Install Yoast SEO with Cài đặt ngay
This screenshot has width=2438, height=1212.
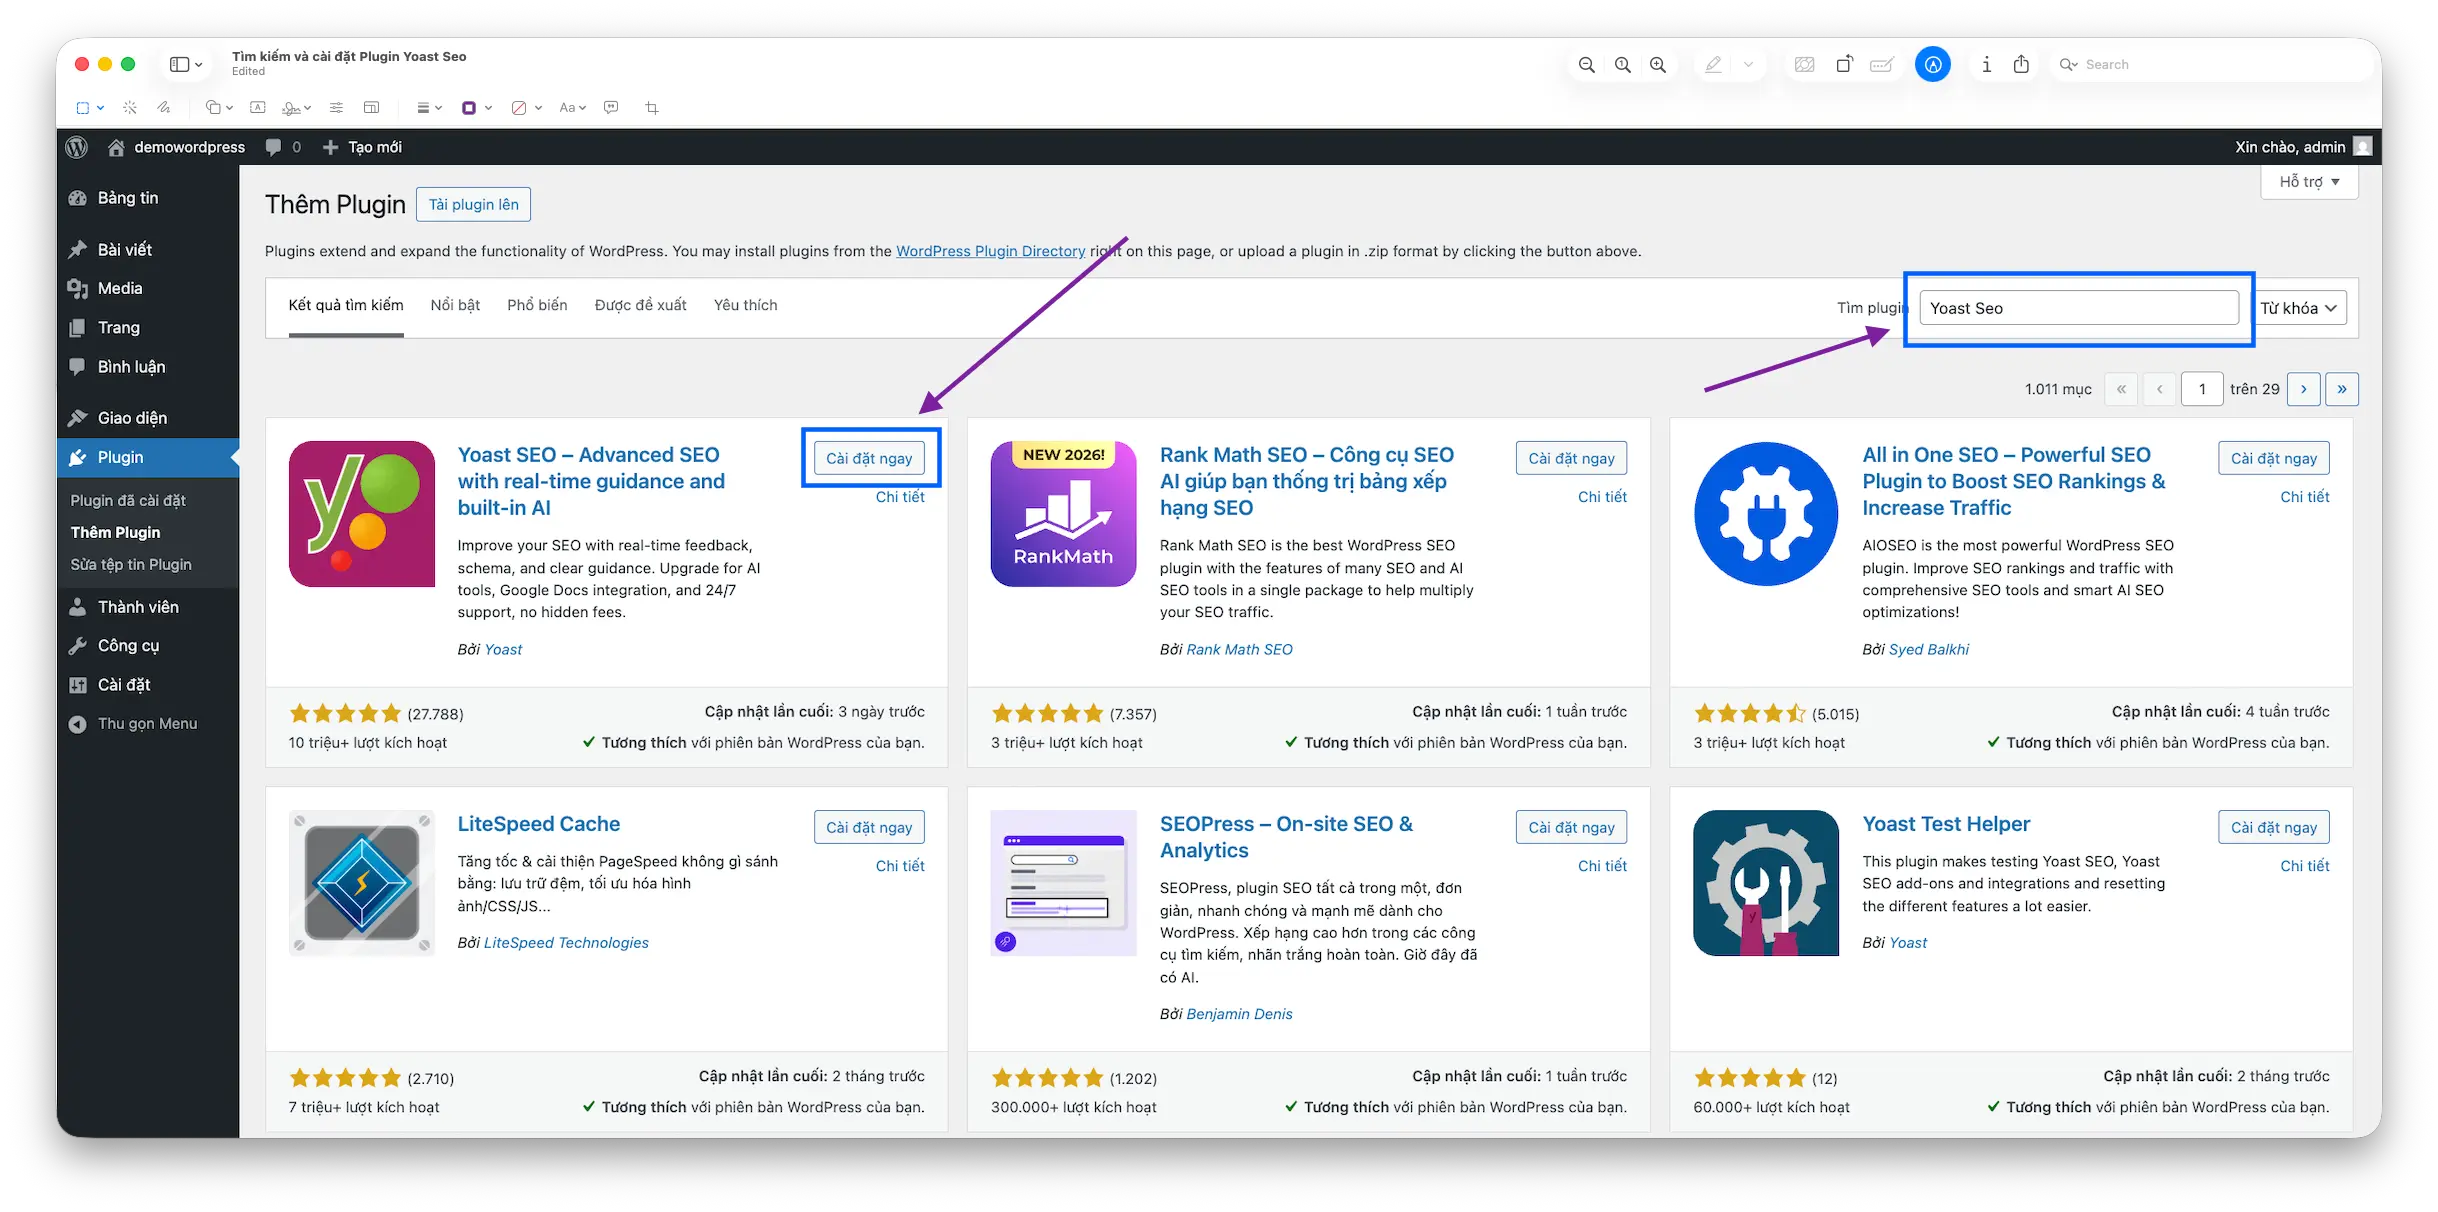pyautogui.click(x=869, y=458)
